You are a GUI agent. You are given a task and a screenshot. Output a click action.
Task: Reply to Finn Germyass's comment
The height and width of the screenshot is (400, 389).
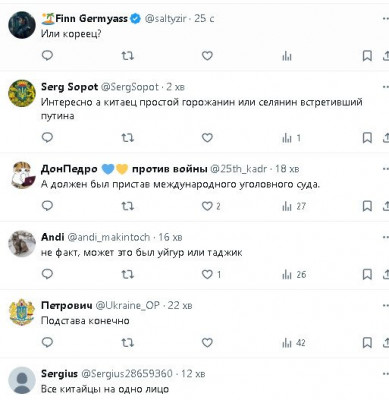(x=47, y=55)
